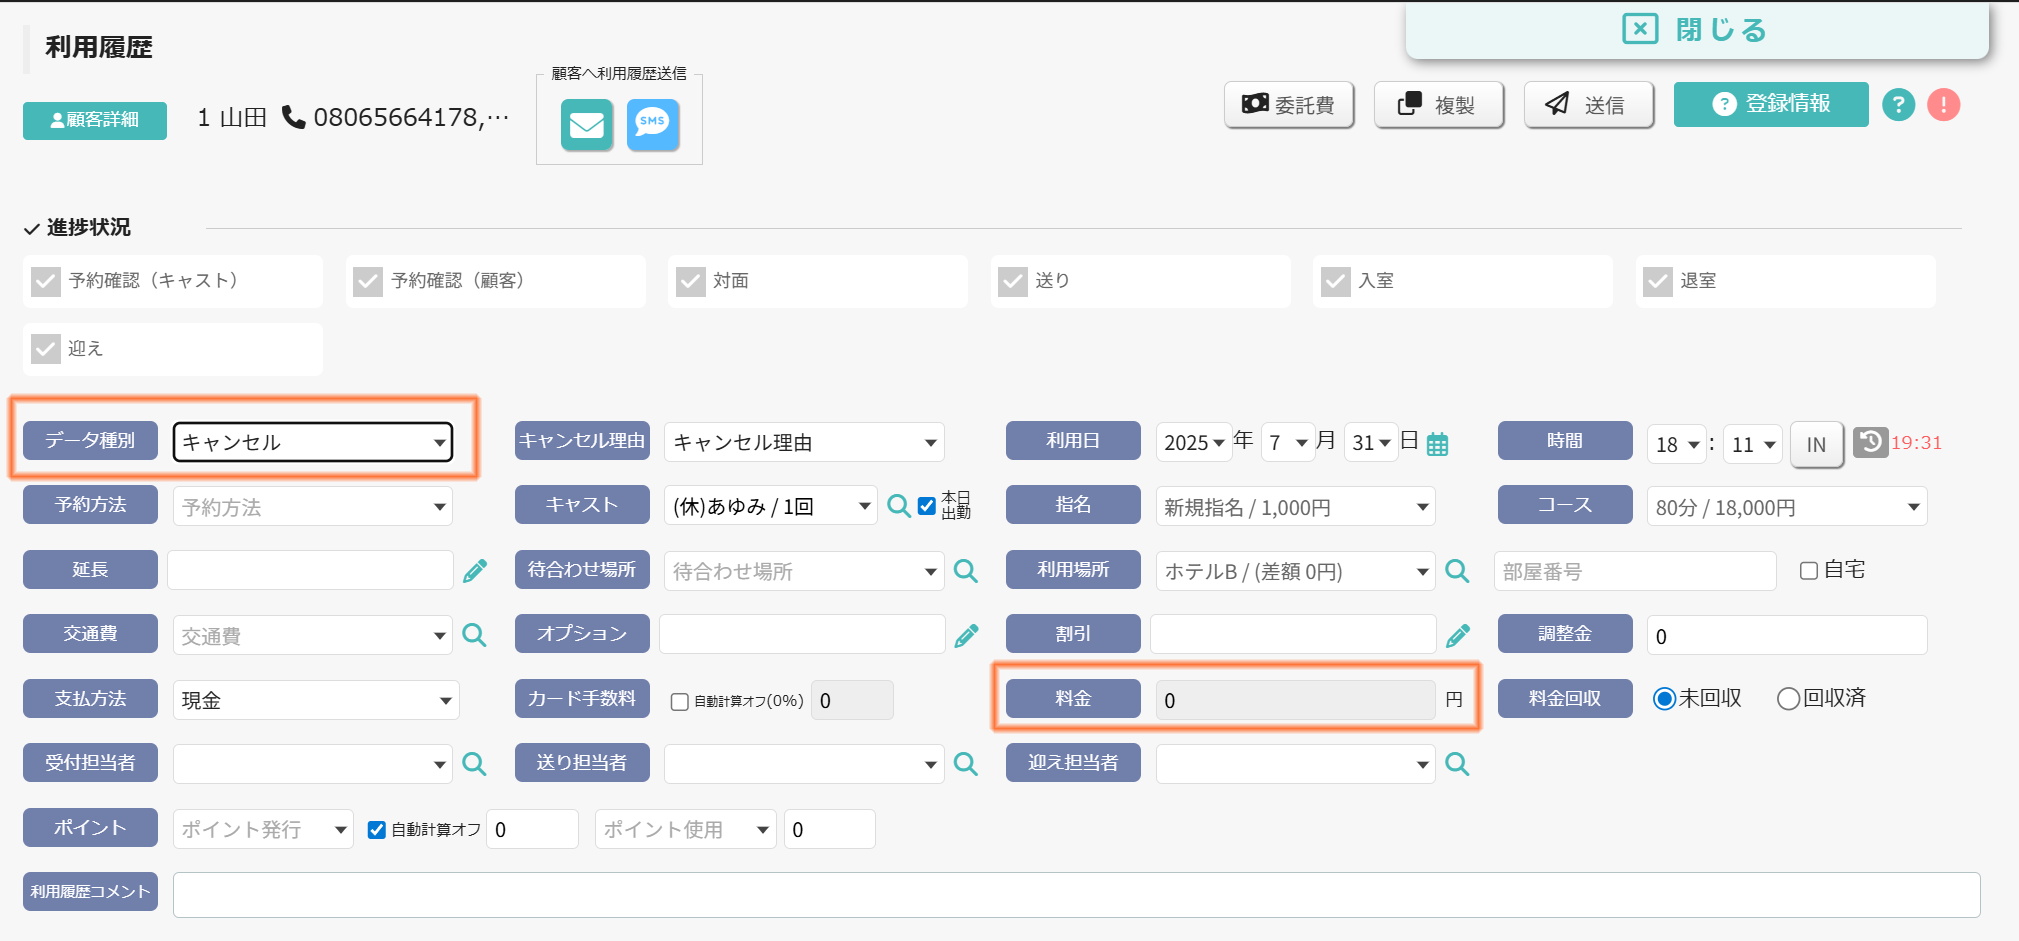Click time history clock icon

point(1870,442)
